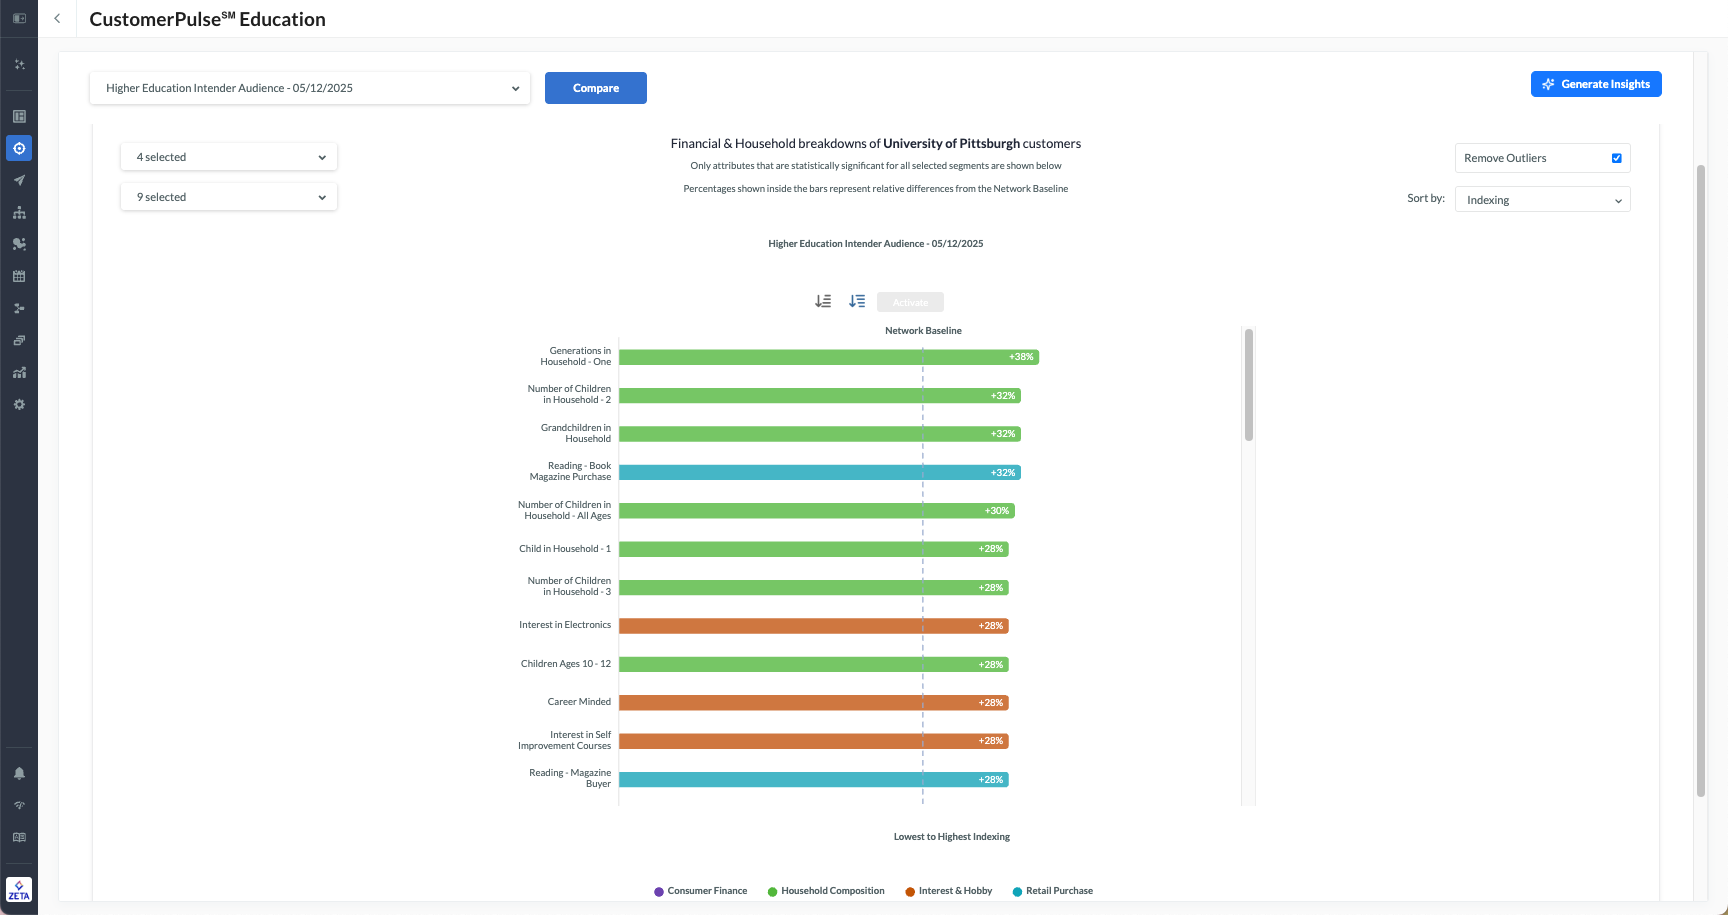
Task: Open the calendar icon in left sidebar
Action: click(19, 277)
